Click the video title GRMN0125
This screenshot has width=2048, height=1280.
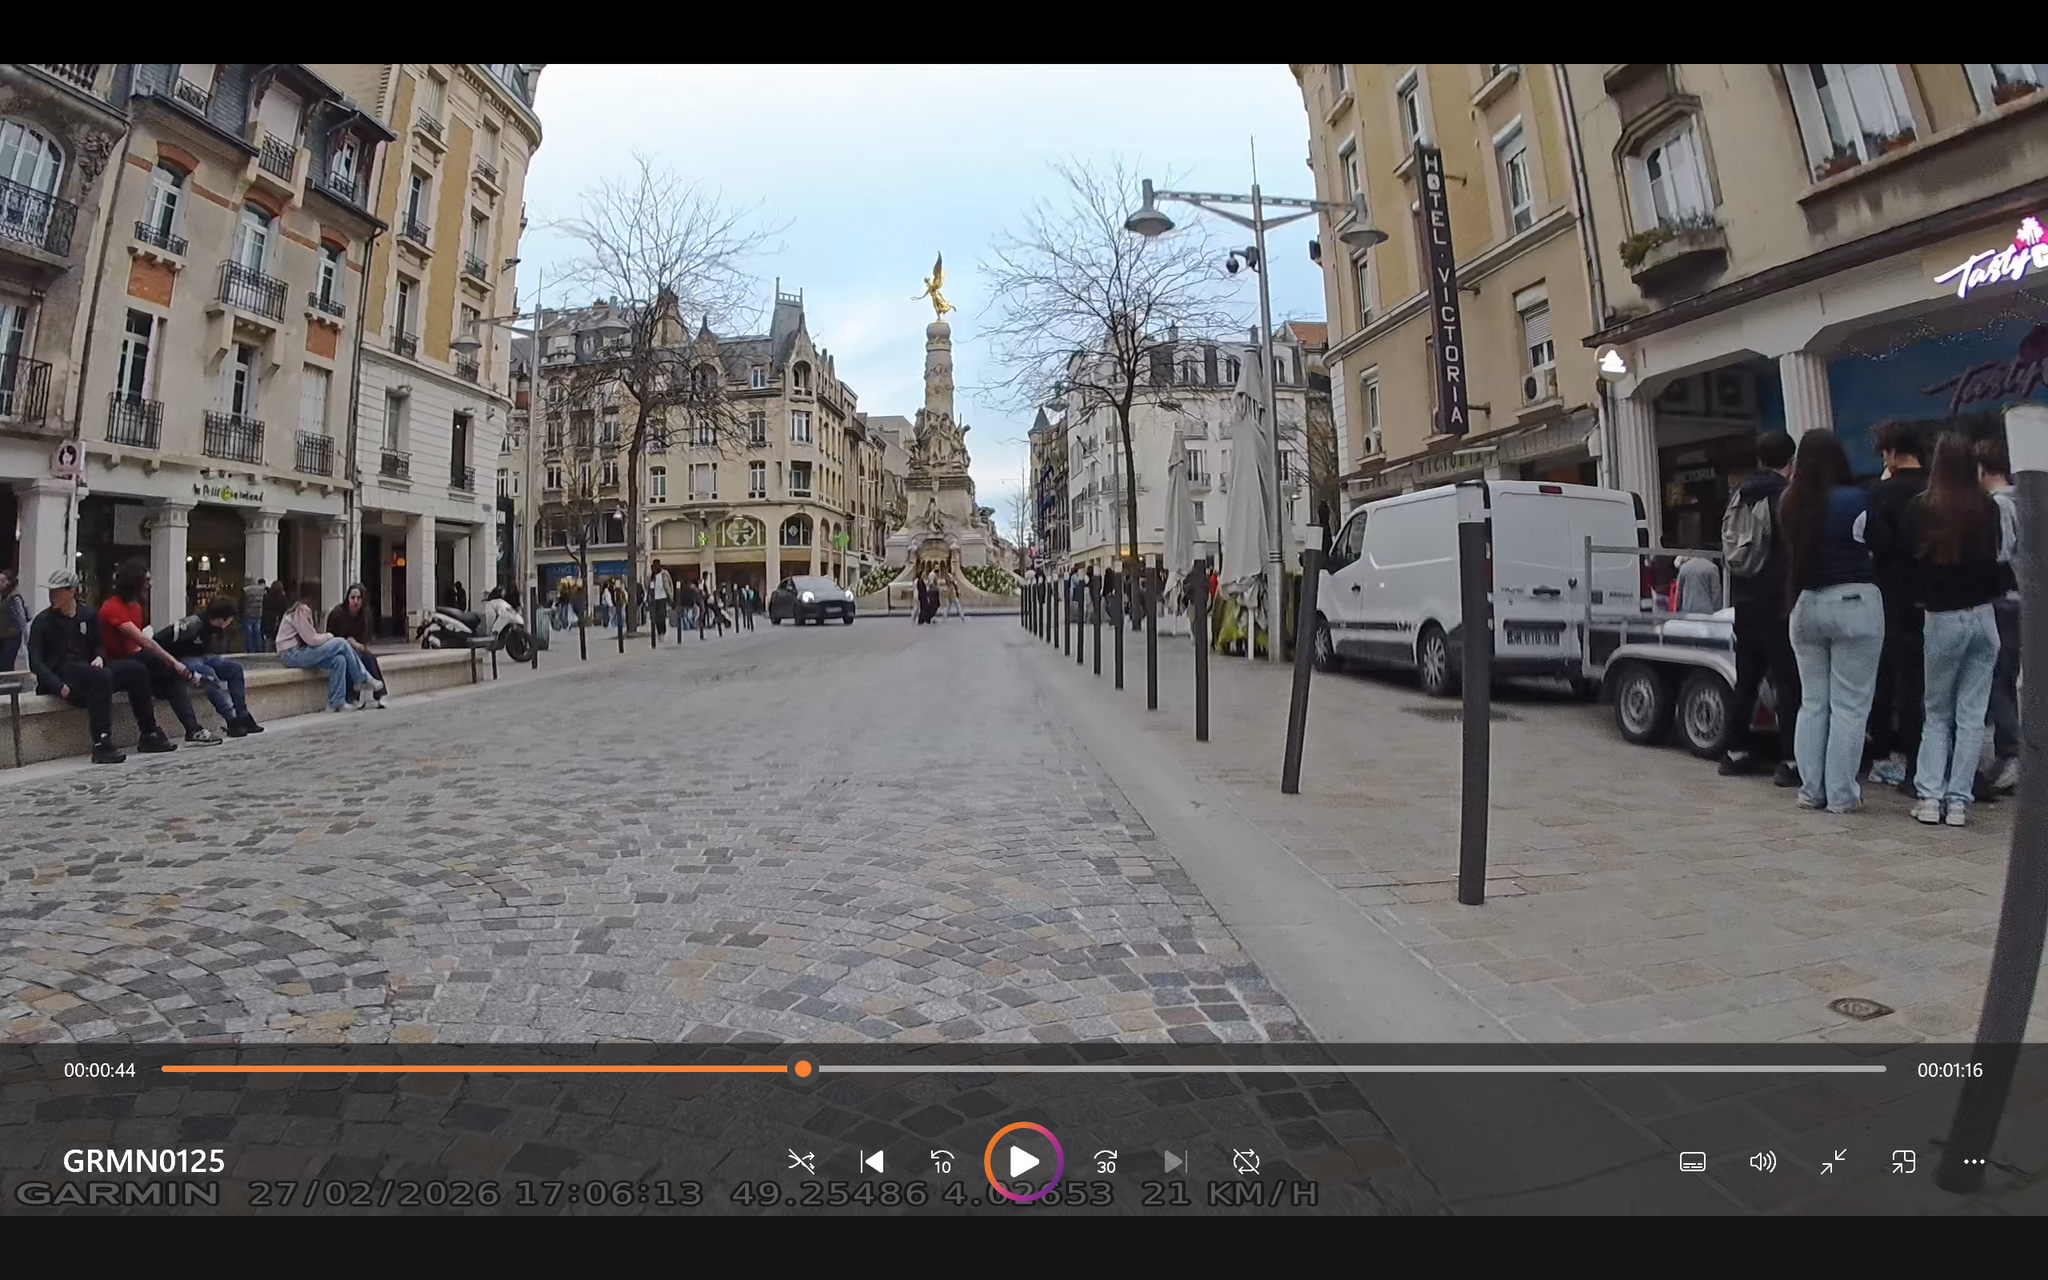(x=144, y=1161)
